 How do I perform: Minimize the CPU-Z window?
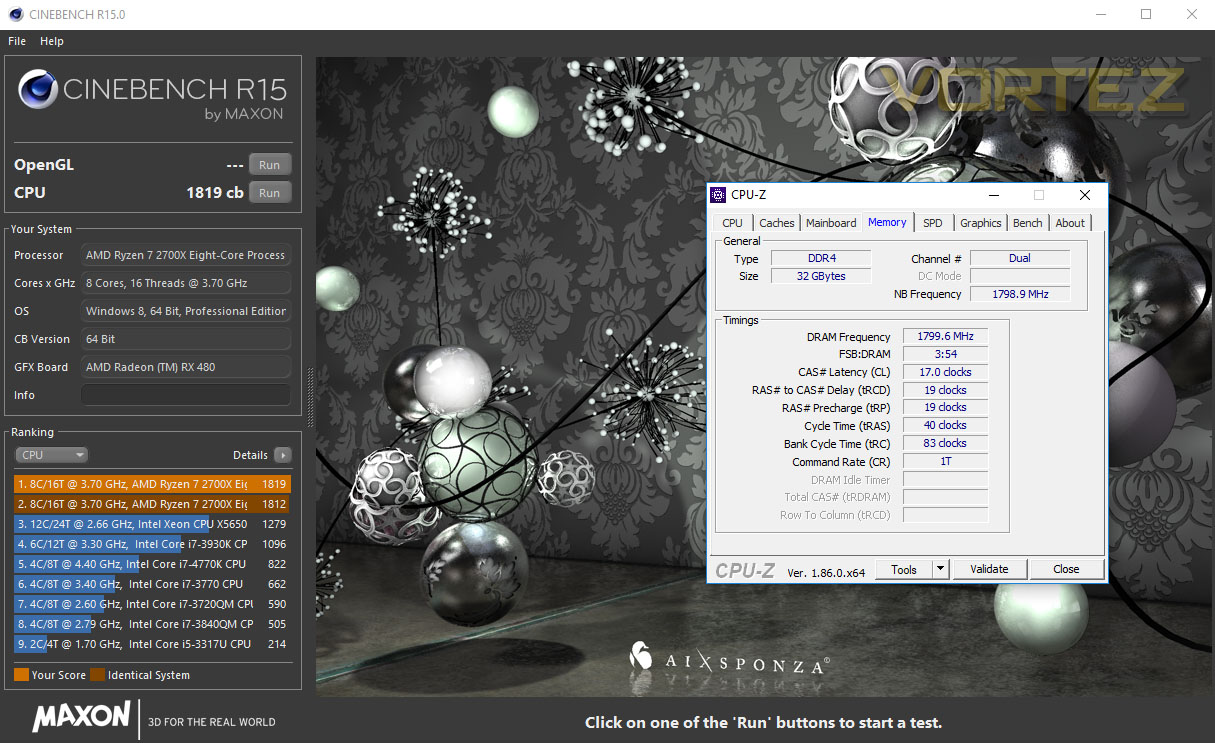click(993, 195)
